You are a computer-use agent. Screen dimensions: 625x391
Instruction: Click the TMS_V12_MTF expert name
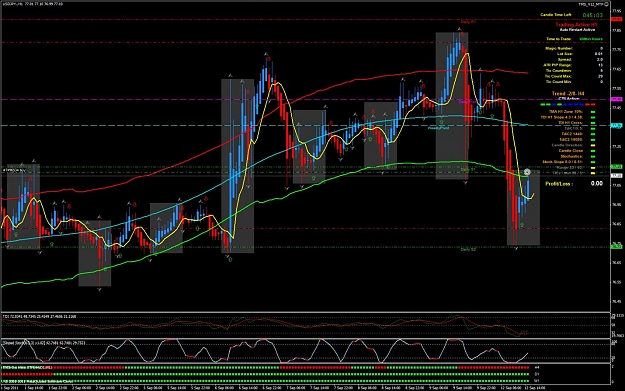590,4
